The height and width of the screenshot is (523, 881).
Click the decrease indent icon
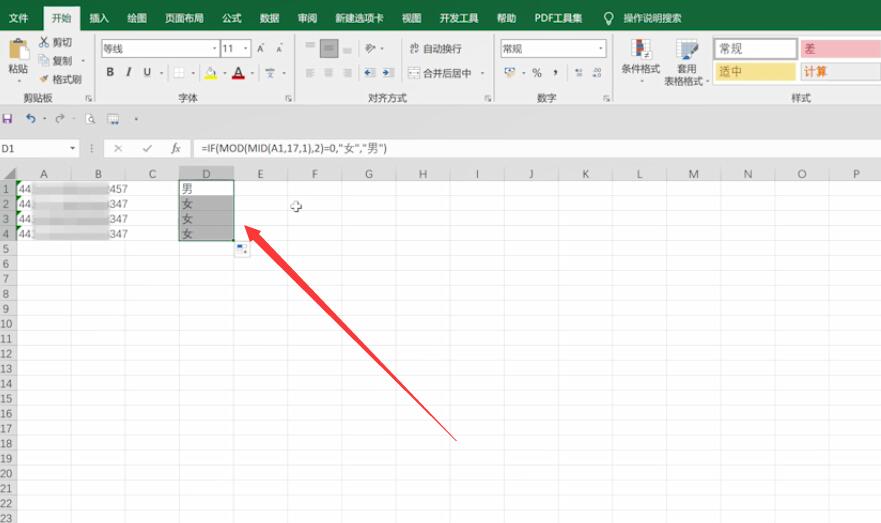pos(369,72)
